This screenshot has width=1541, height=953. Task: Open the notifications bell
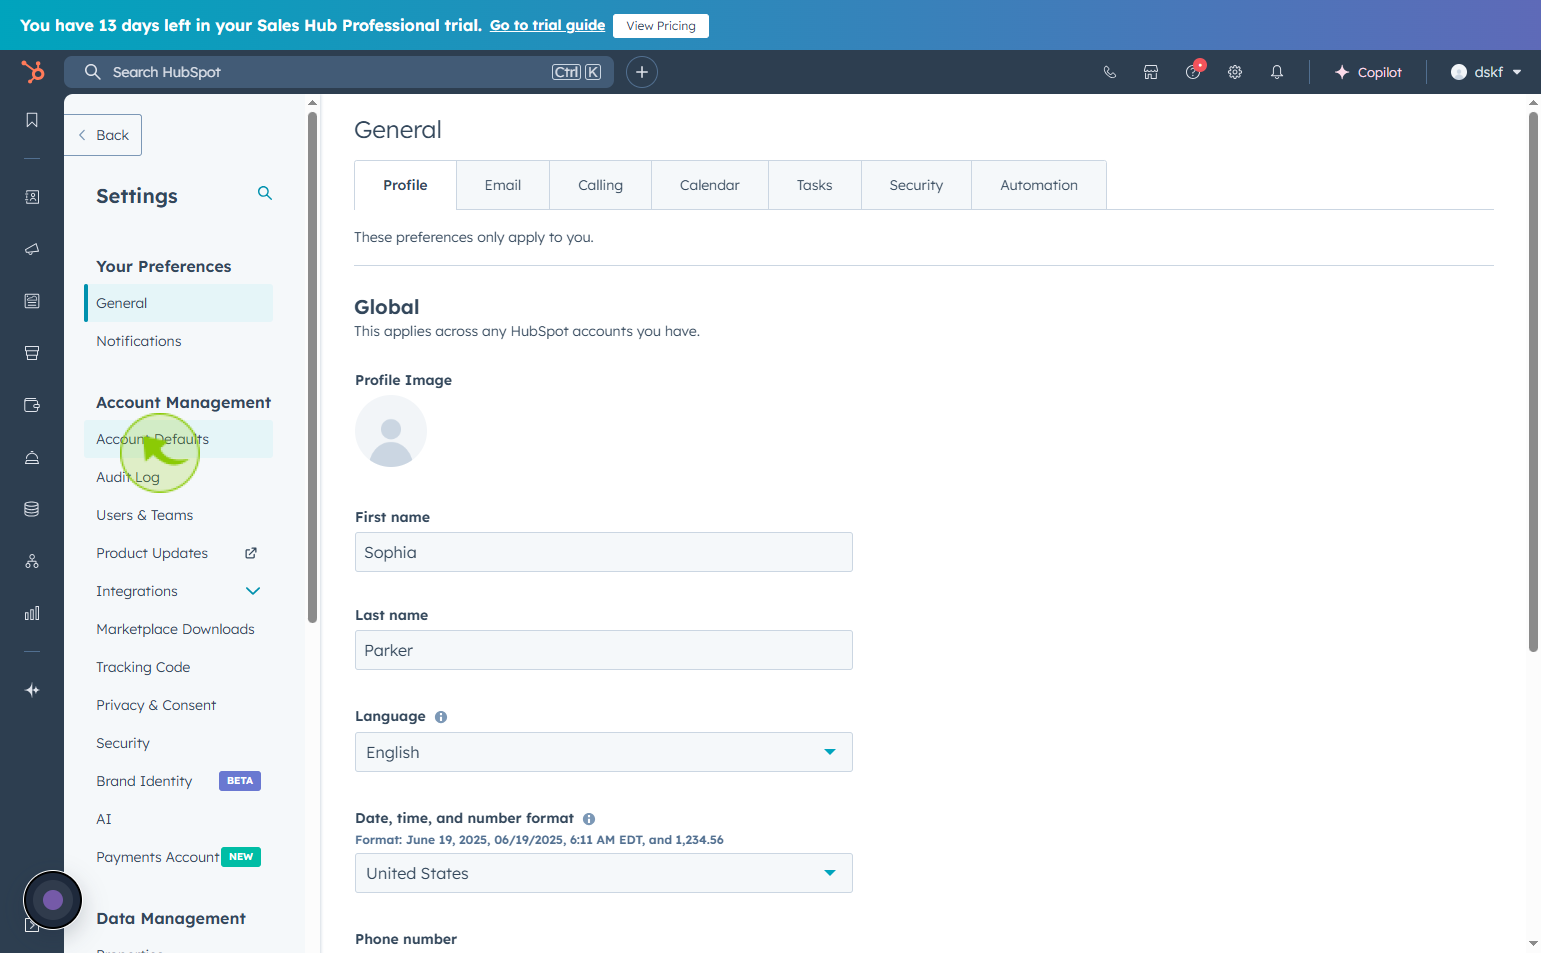[1277, 72]
